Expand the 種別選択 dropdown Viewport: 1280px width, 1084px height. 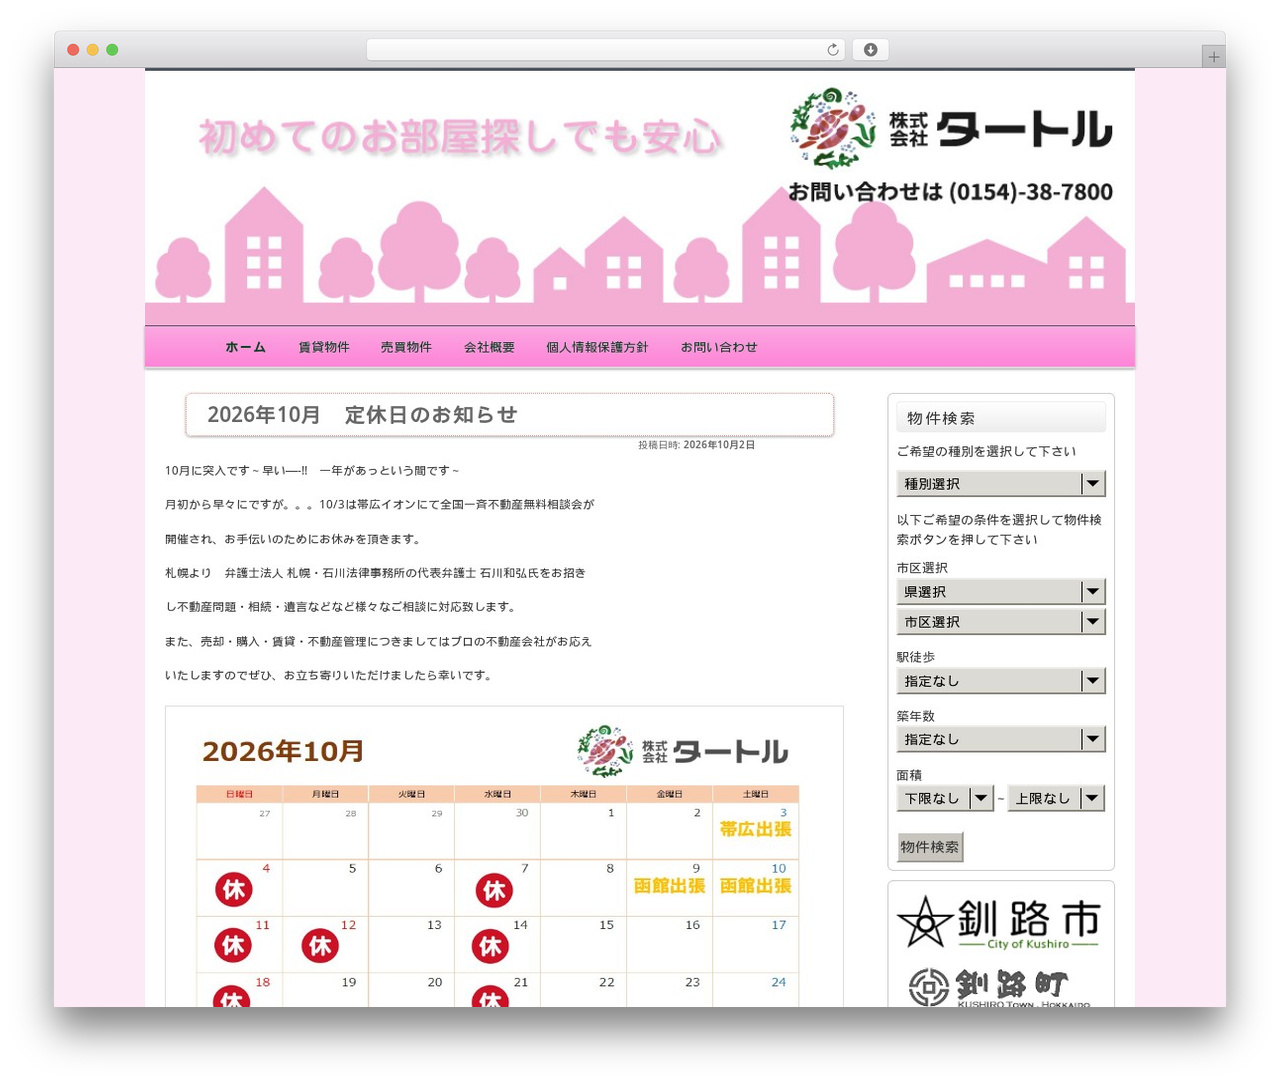coord(1000,483)
